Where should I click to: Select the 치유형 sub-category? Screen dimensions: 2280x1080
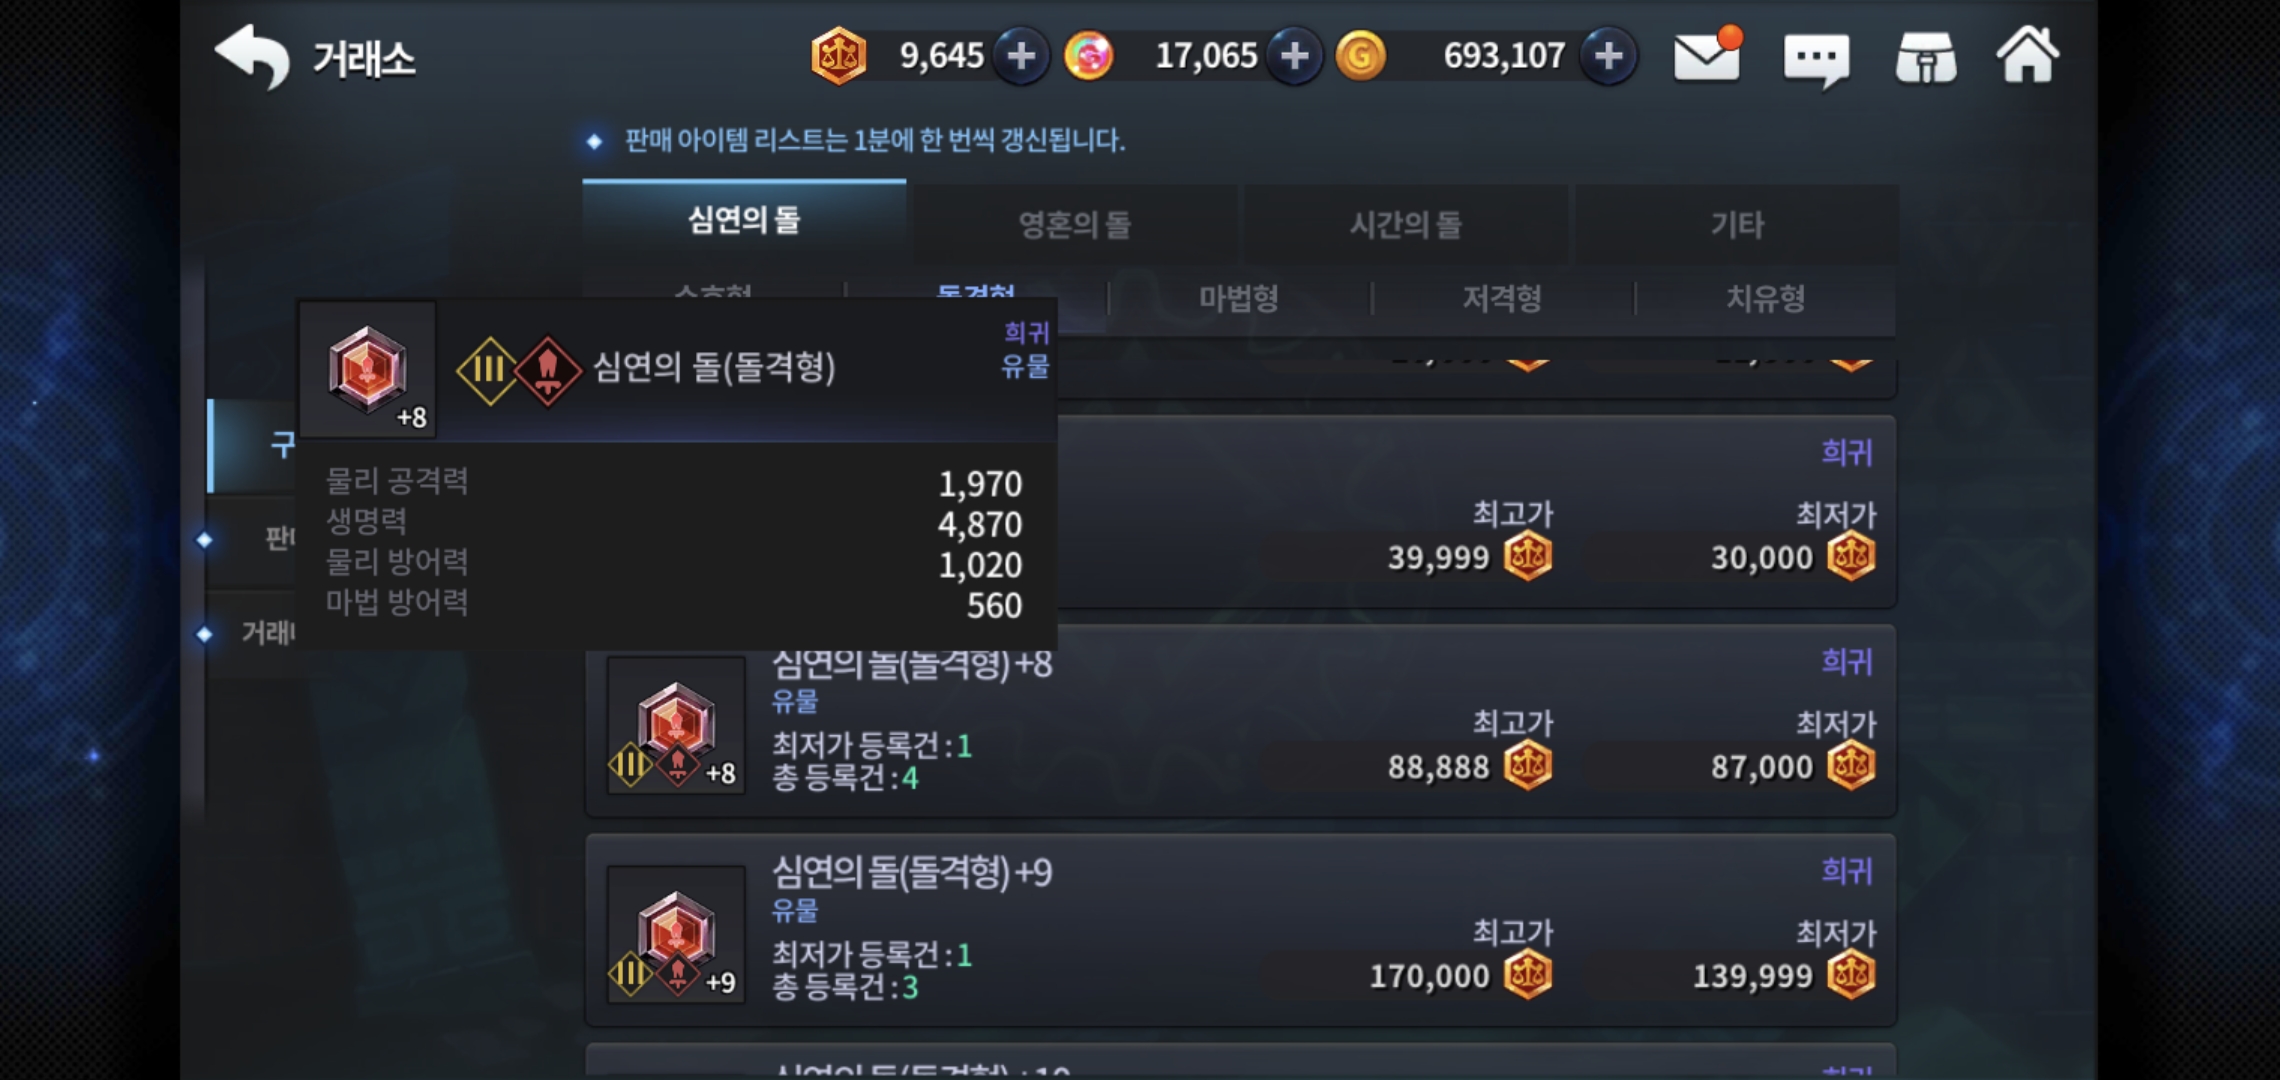pyautogui.click(x=1766, y=298)
